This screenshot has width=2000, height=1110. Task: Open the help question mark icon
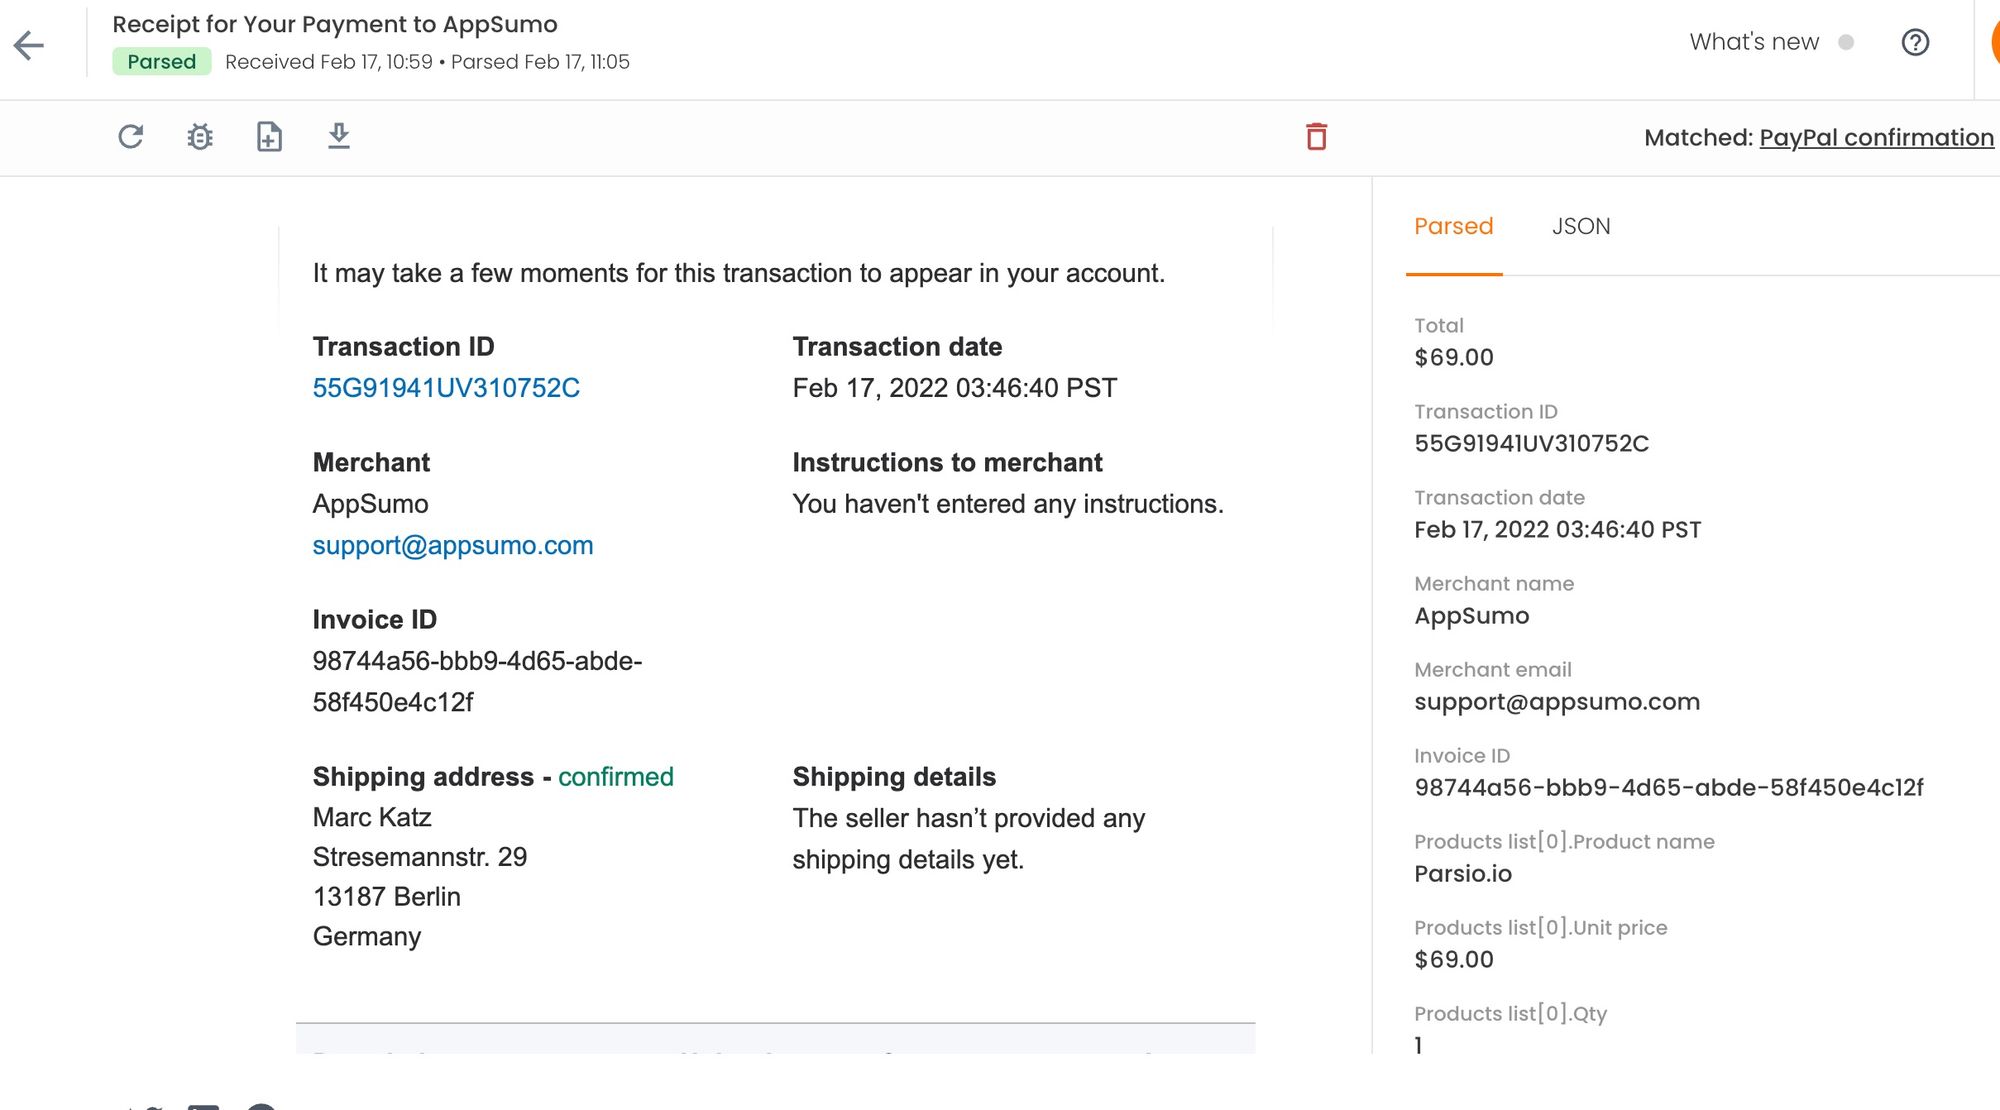click(x=1914, y=43)
